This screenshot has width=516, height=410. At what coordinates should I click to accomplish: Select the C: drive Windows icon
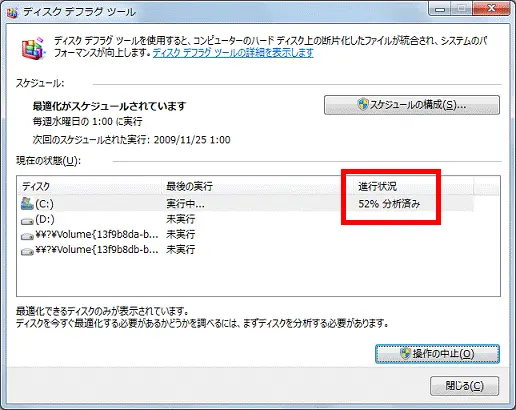pyautogui.click(x=27, y=203)
